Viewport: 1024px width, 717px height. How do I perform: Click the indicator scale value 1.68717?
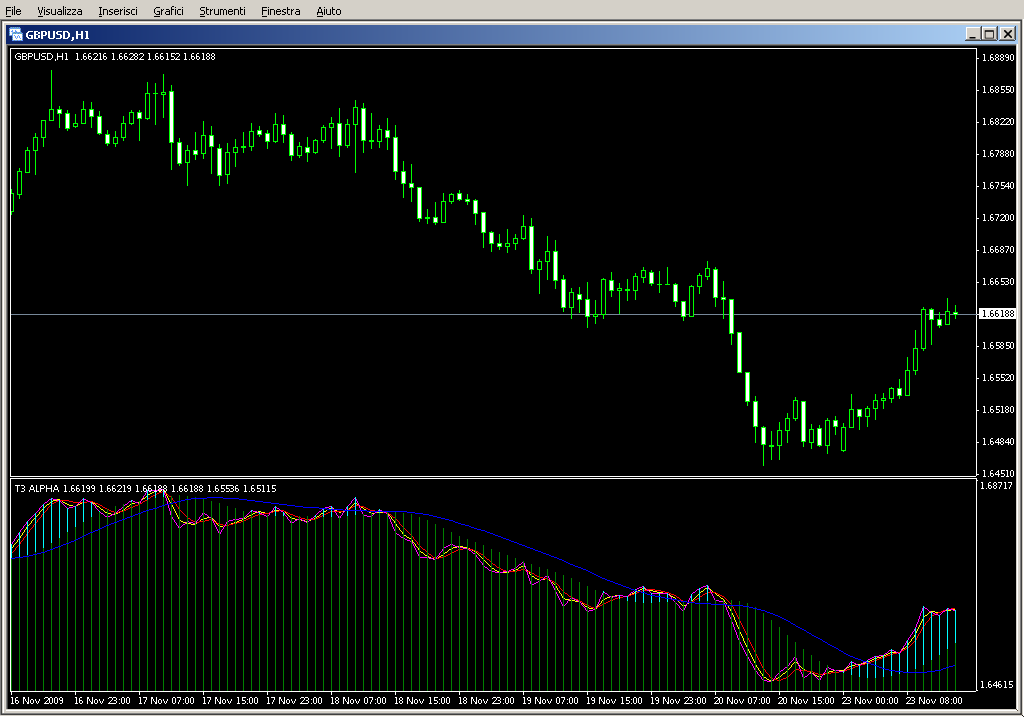tap(996, 485)
